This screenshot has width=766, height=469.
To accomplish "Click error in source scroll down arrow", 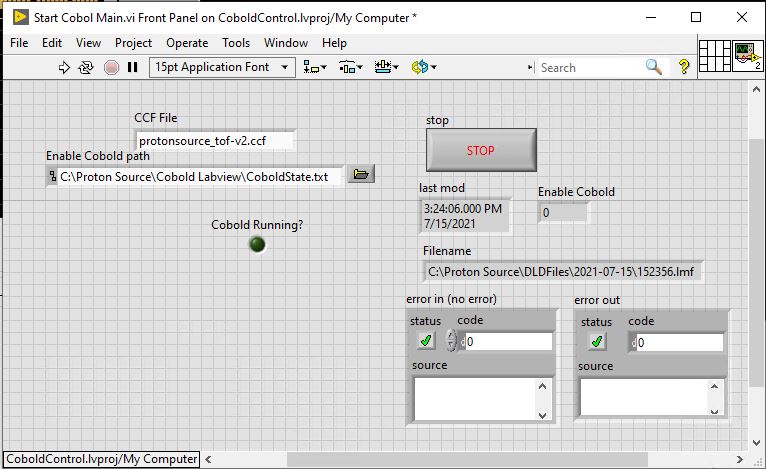I will (543, 415).
